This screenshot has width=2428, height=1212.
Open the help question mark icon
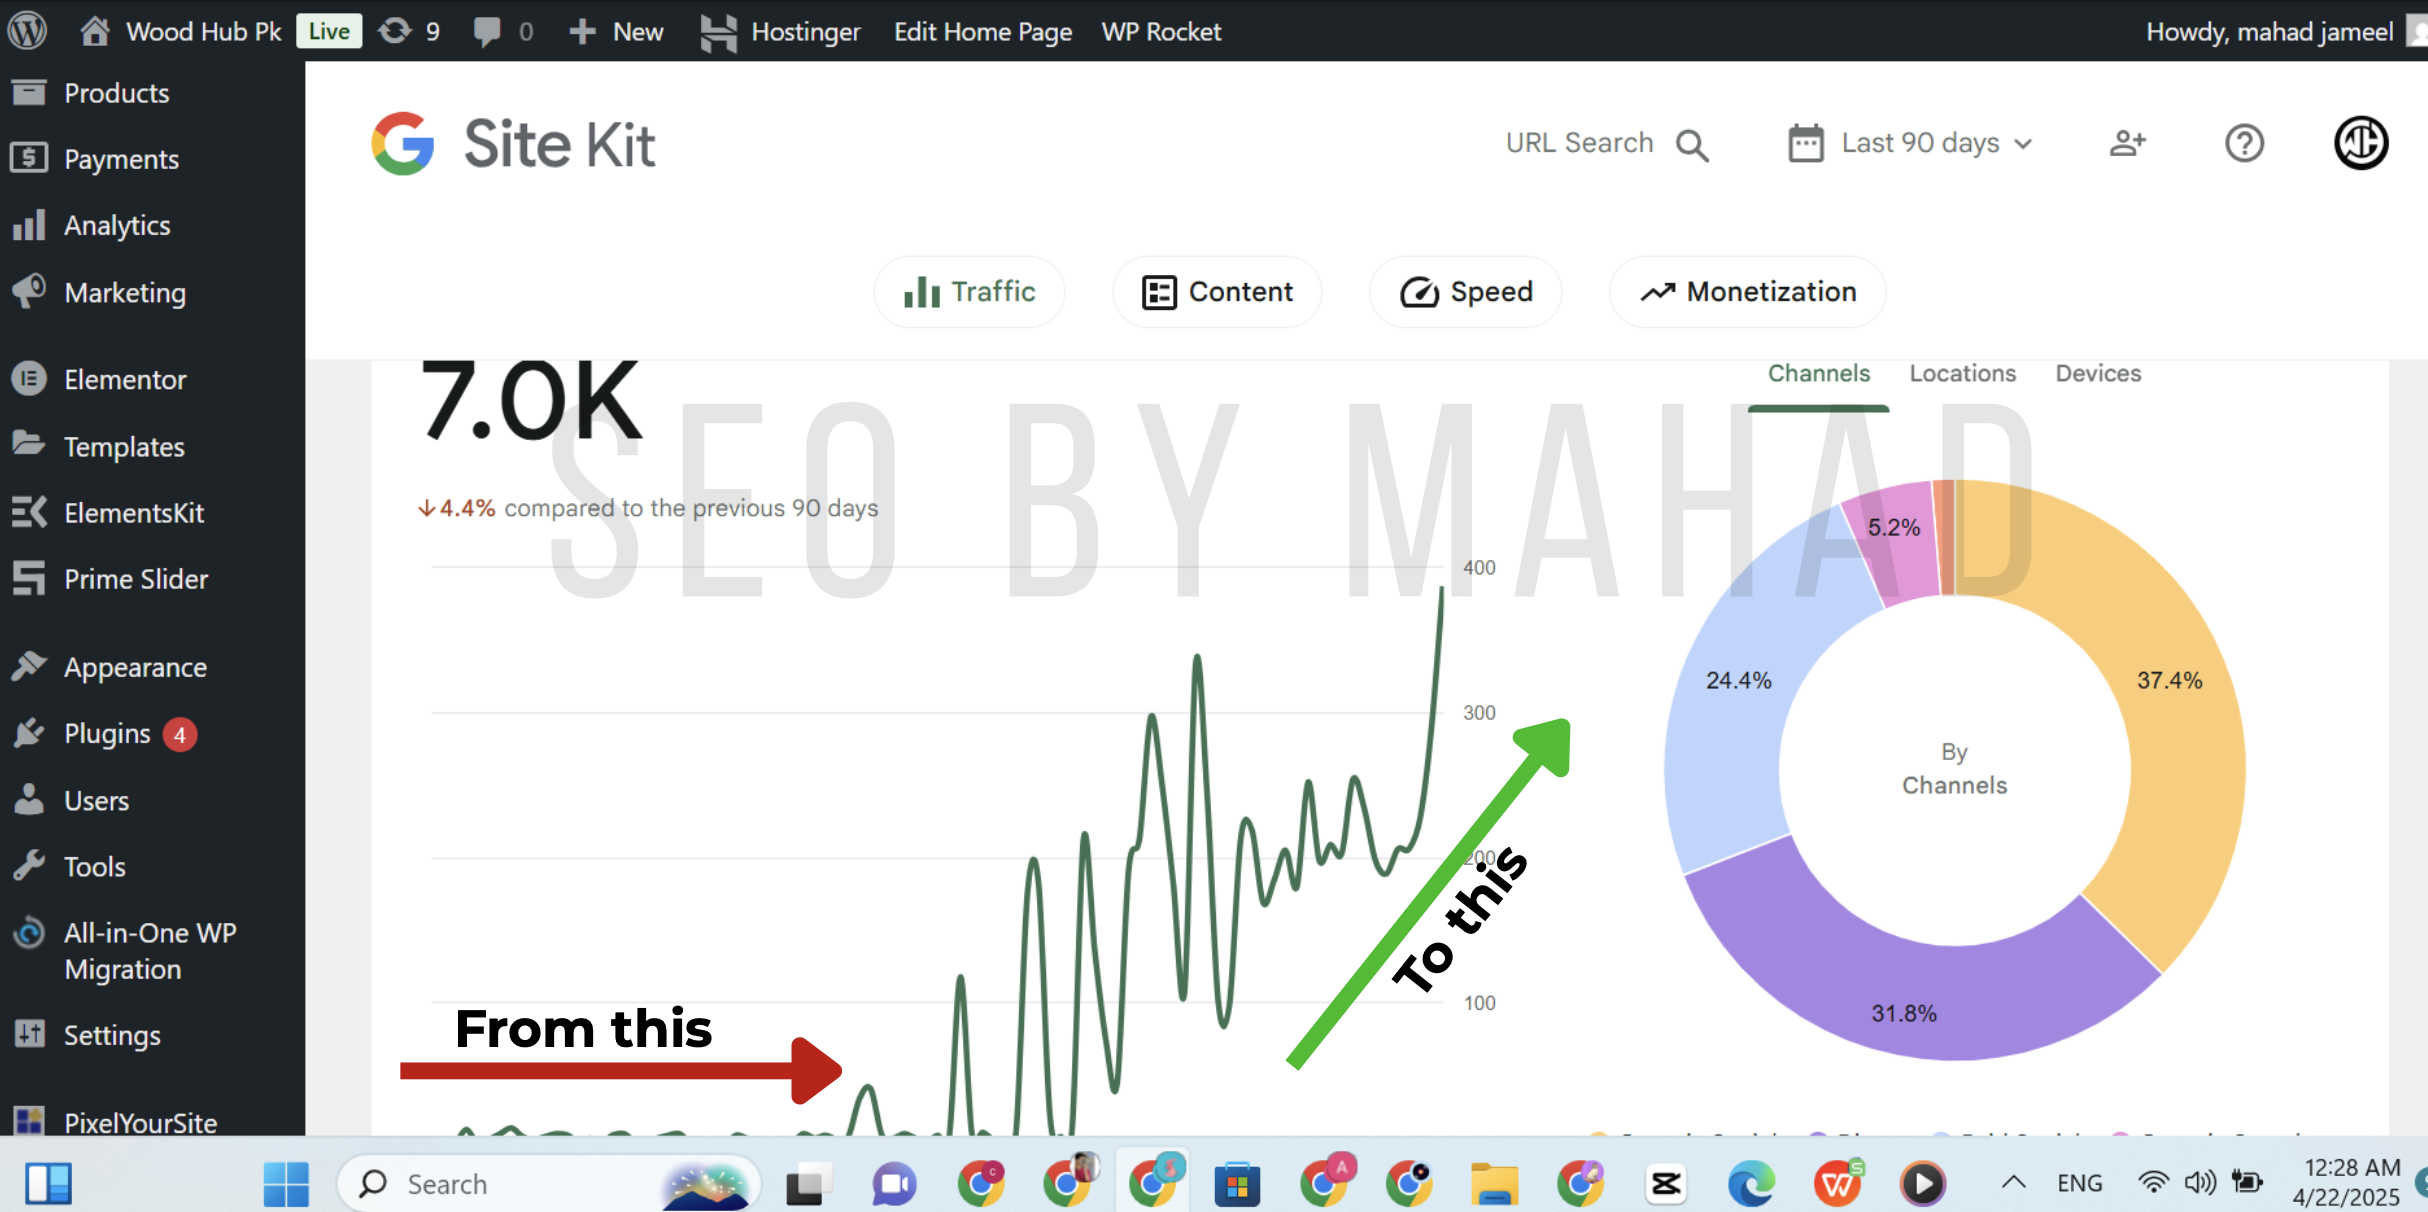click(x=2243, y=144)
